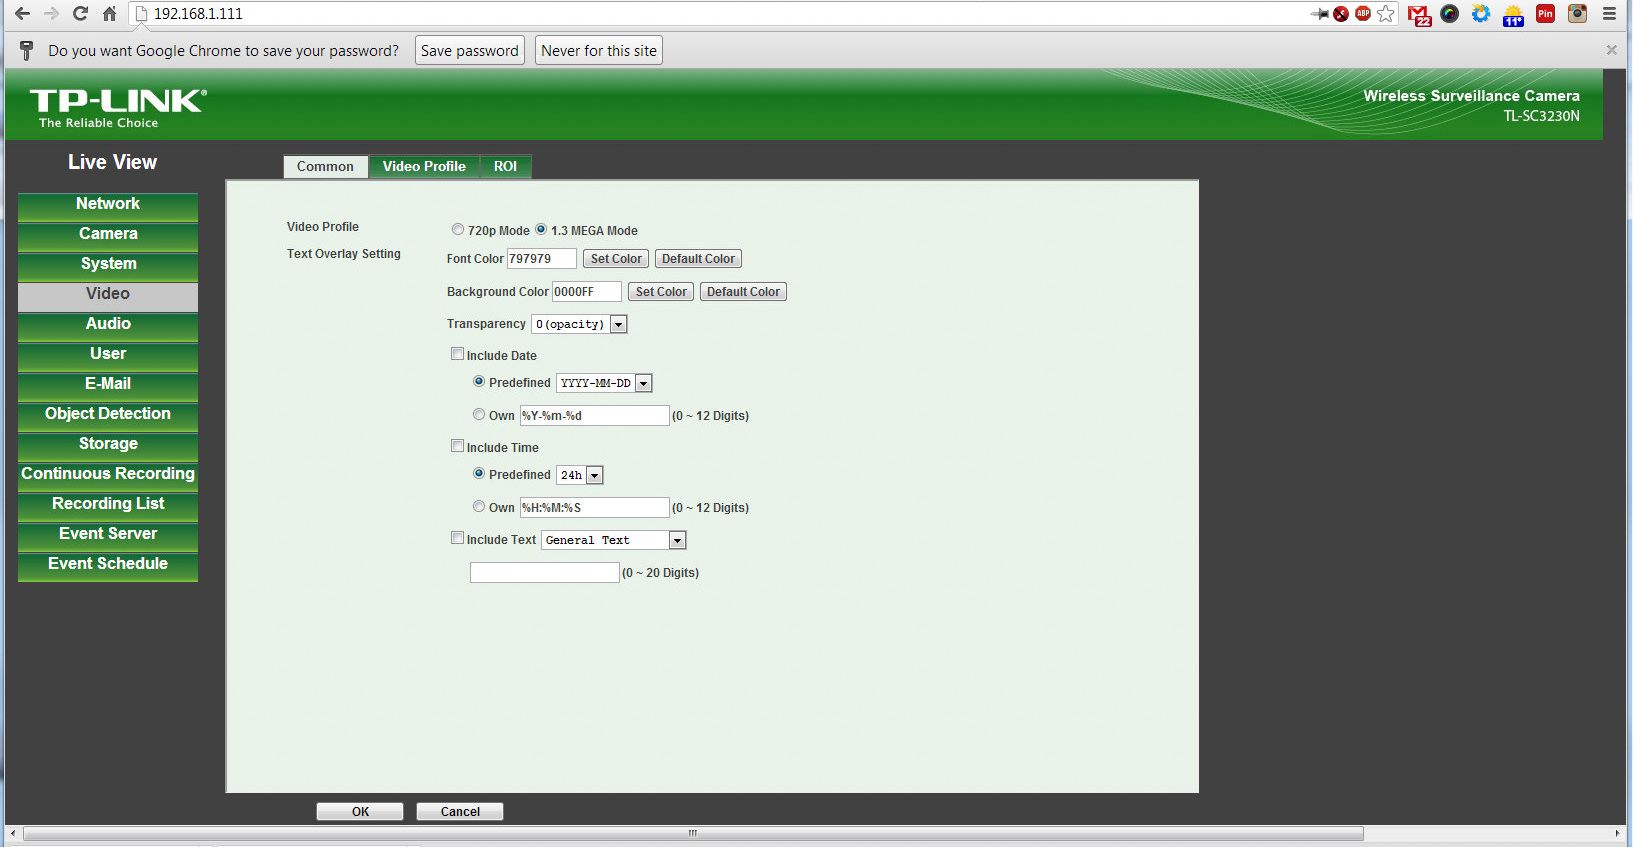1633x847 pixels.
Task: Open the Chrome hamburger menu
Action: click(1609, 14)
